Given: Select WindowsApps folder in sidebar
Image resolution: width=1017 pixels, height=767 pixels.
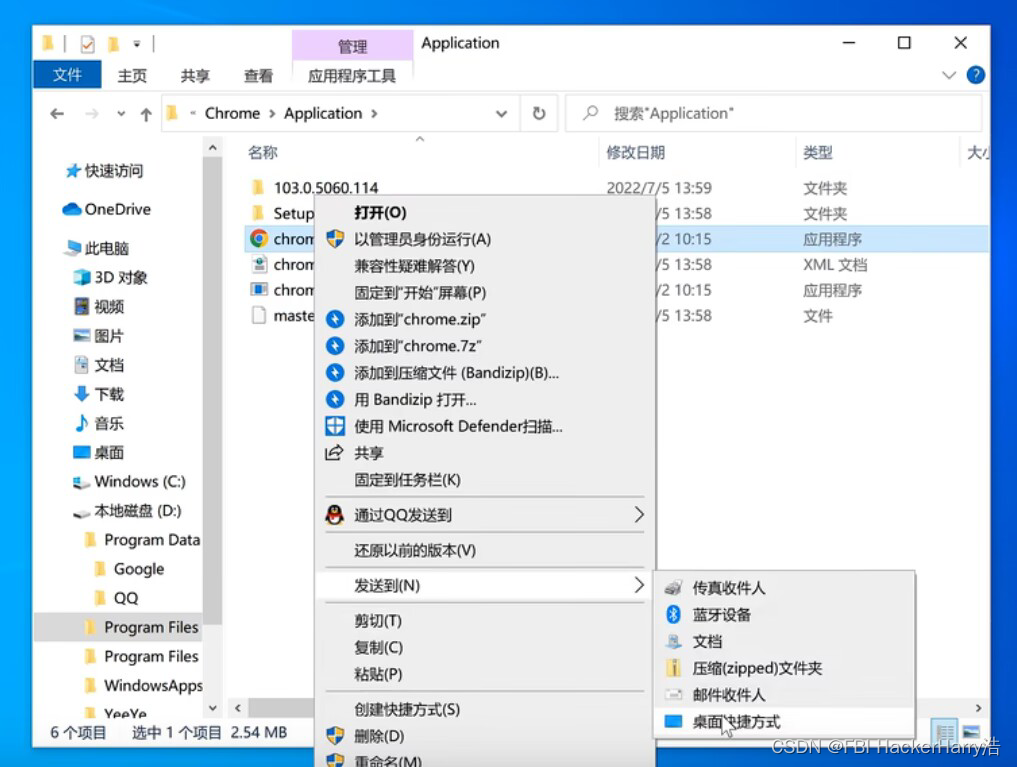Looking at the screenshot, I should [143, 685].
